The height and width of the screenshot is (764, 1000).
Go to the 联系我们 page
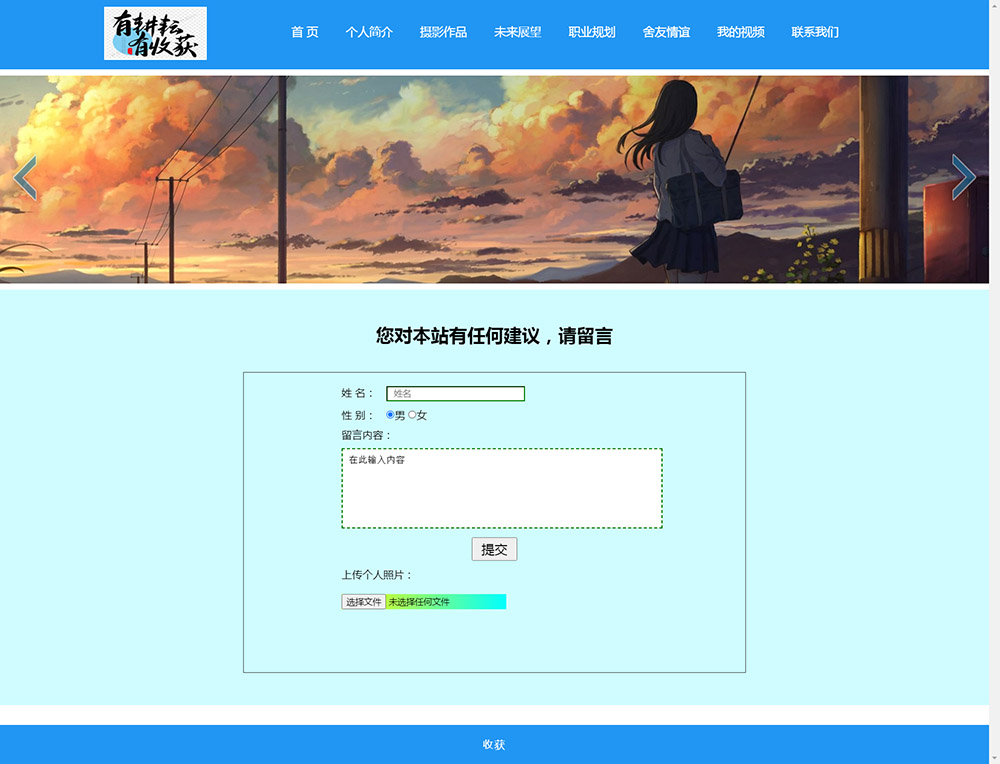(815, 32)
